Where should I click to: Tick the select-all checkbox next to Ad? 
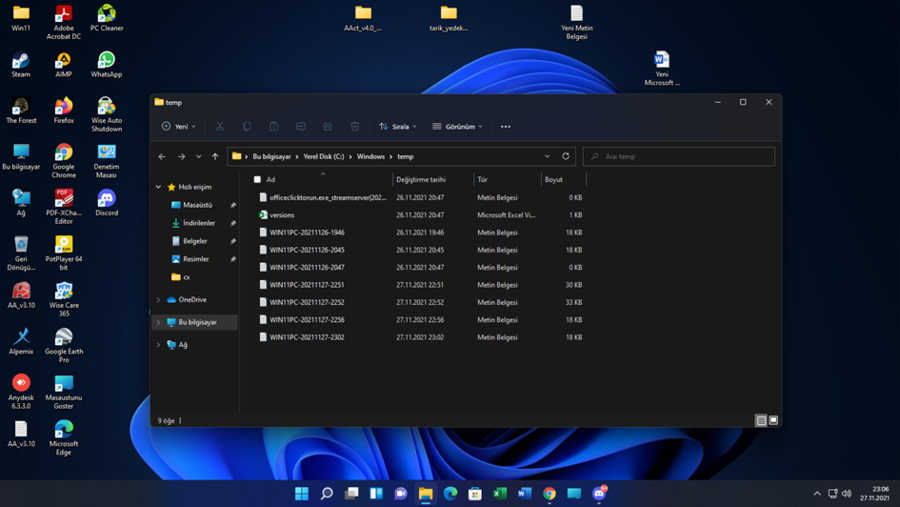pos(257,180)
